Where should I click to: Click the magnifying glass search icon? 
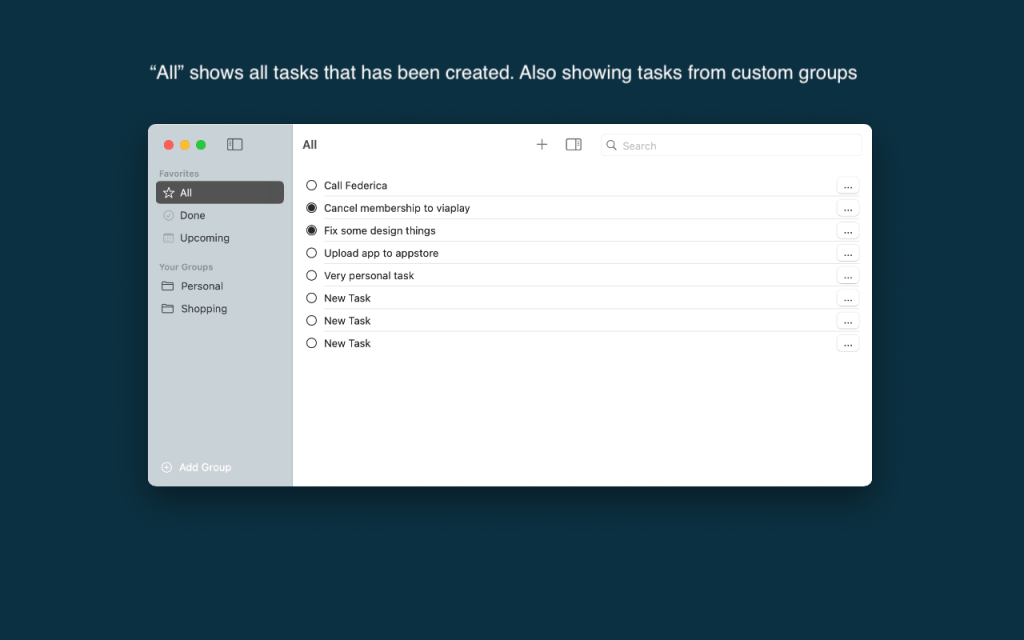pos(612,146)
